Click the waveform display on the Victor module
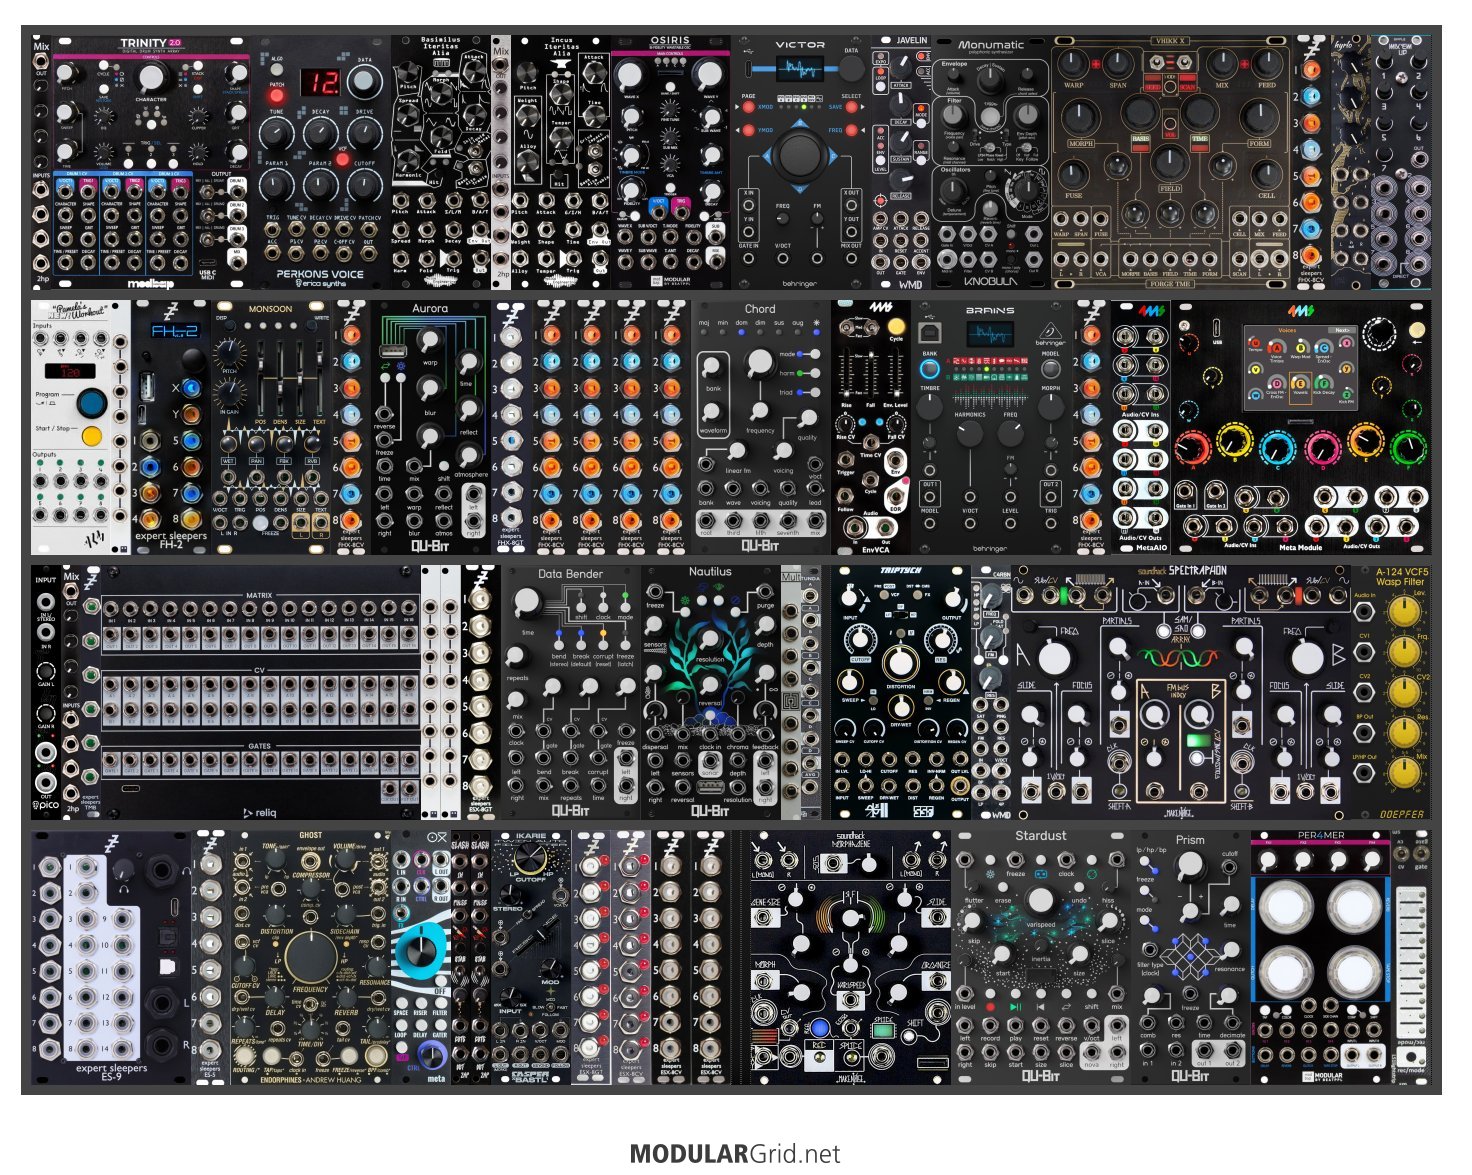This screenshot has width=1472, height=1175. pos(800,69)
